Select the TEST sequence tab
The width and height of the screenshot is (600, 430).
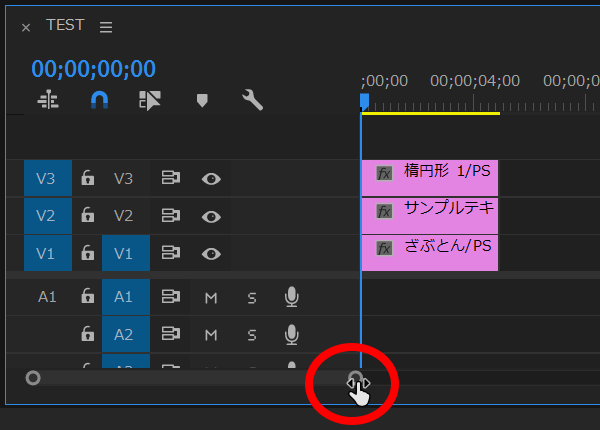click(x=65, y=25)
